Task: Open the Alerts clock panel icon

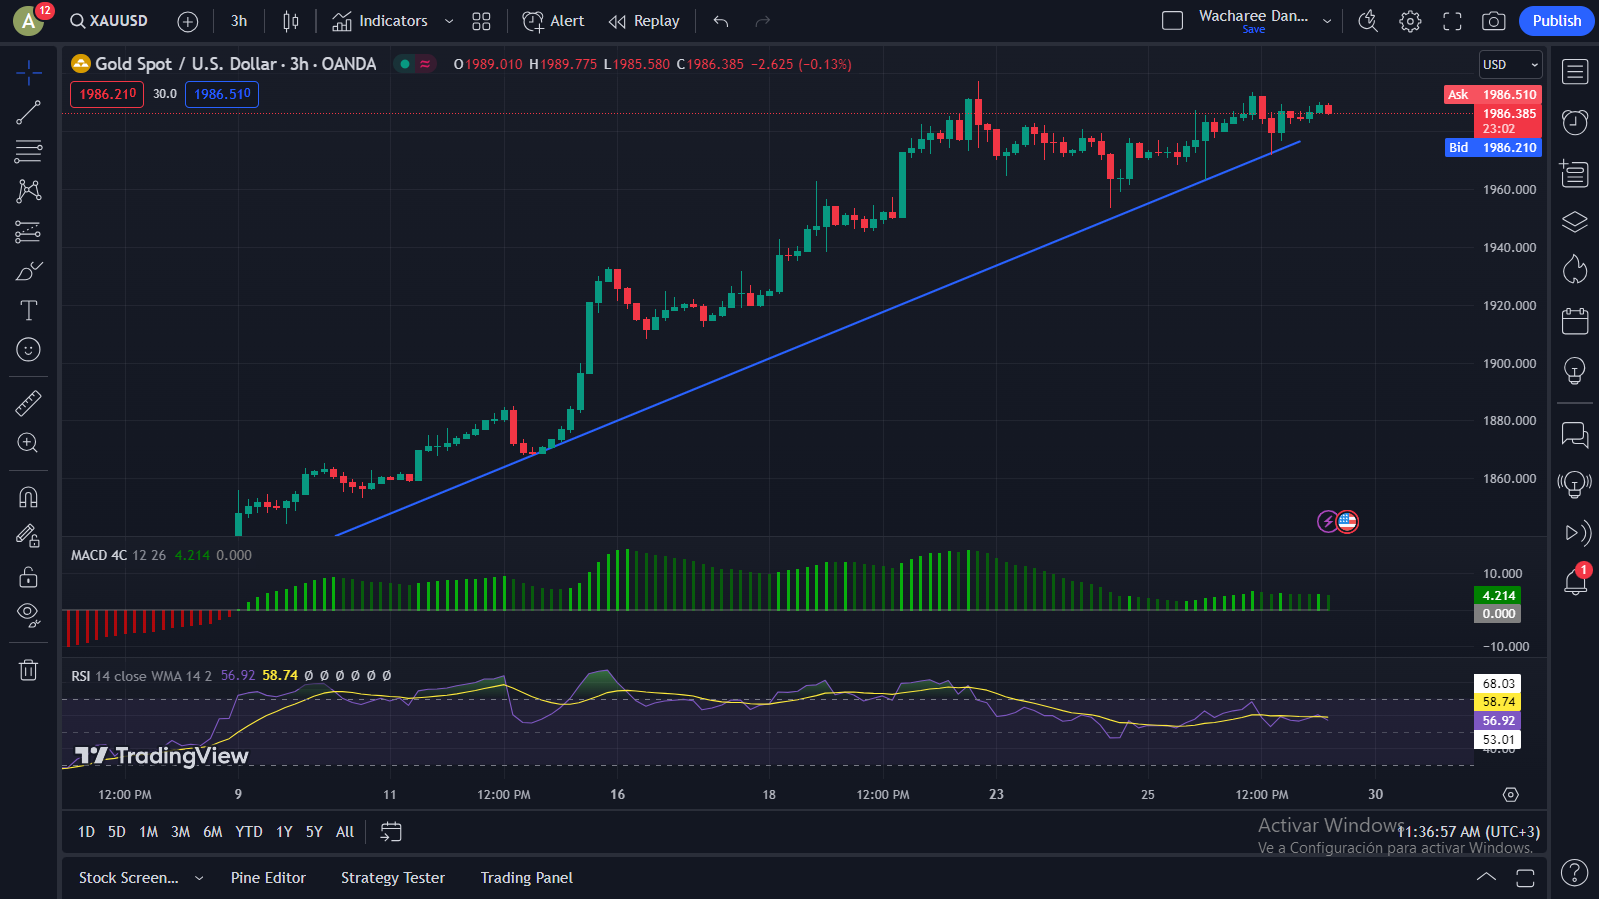Action: [1575, 122]
